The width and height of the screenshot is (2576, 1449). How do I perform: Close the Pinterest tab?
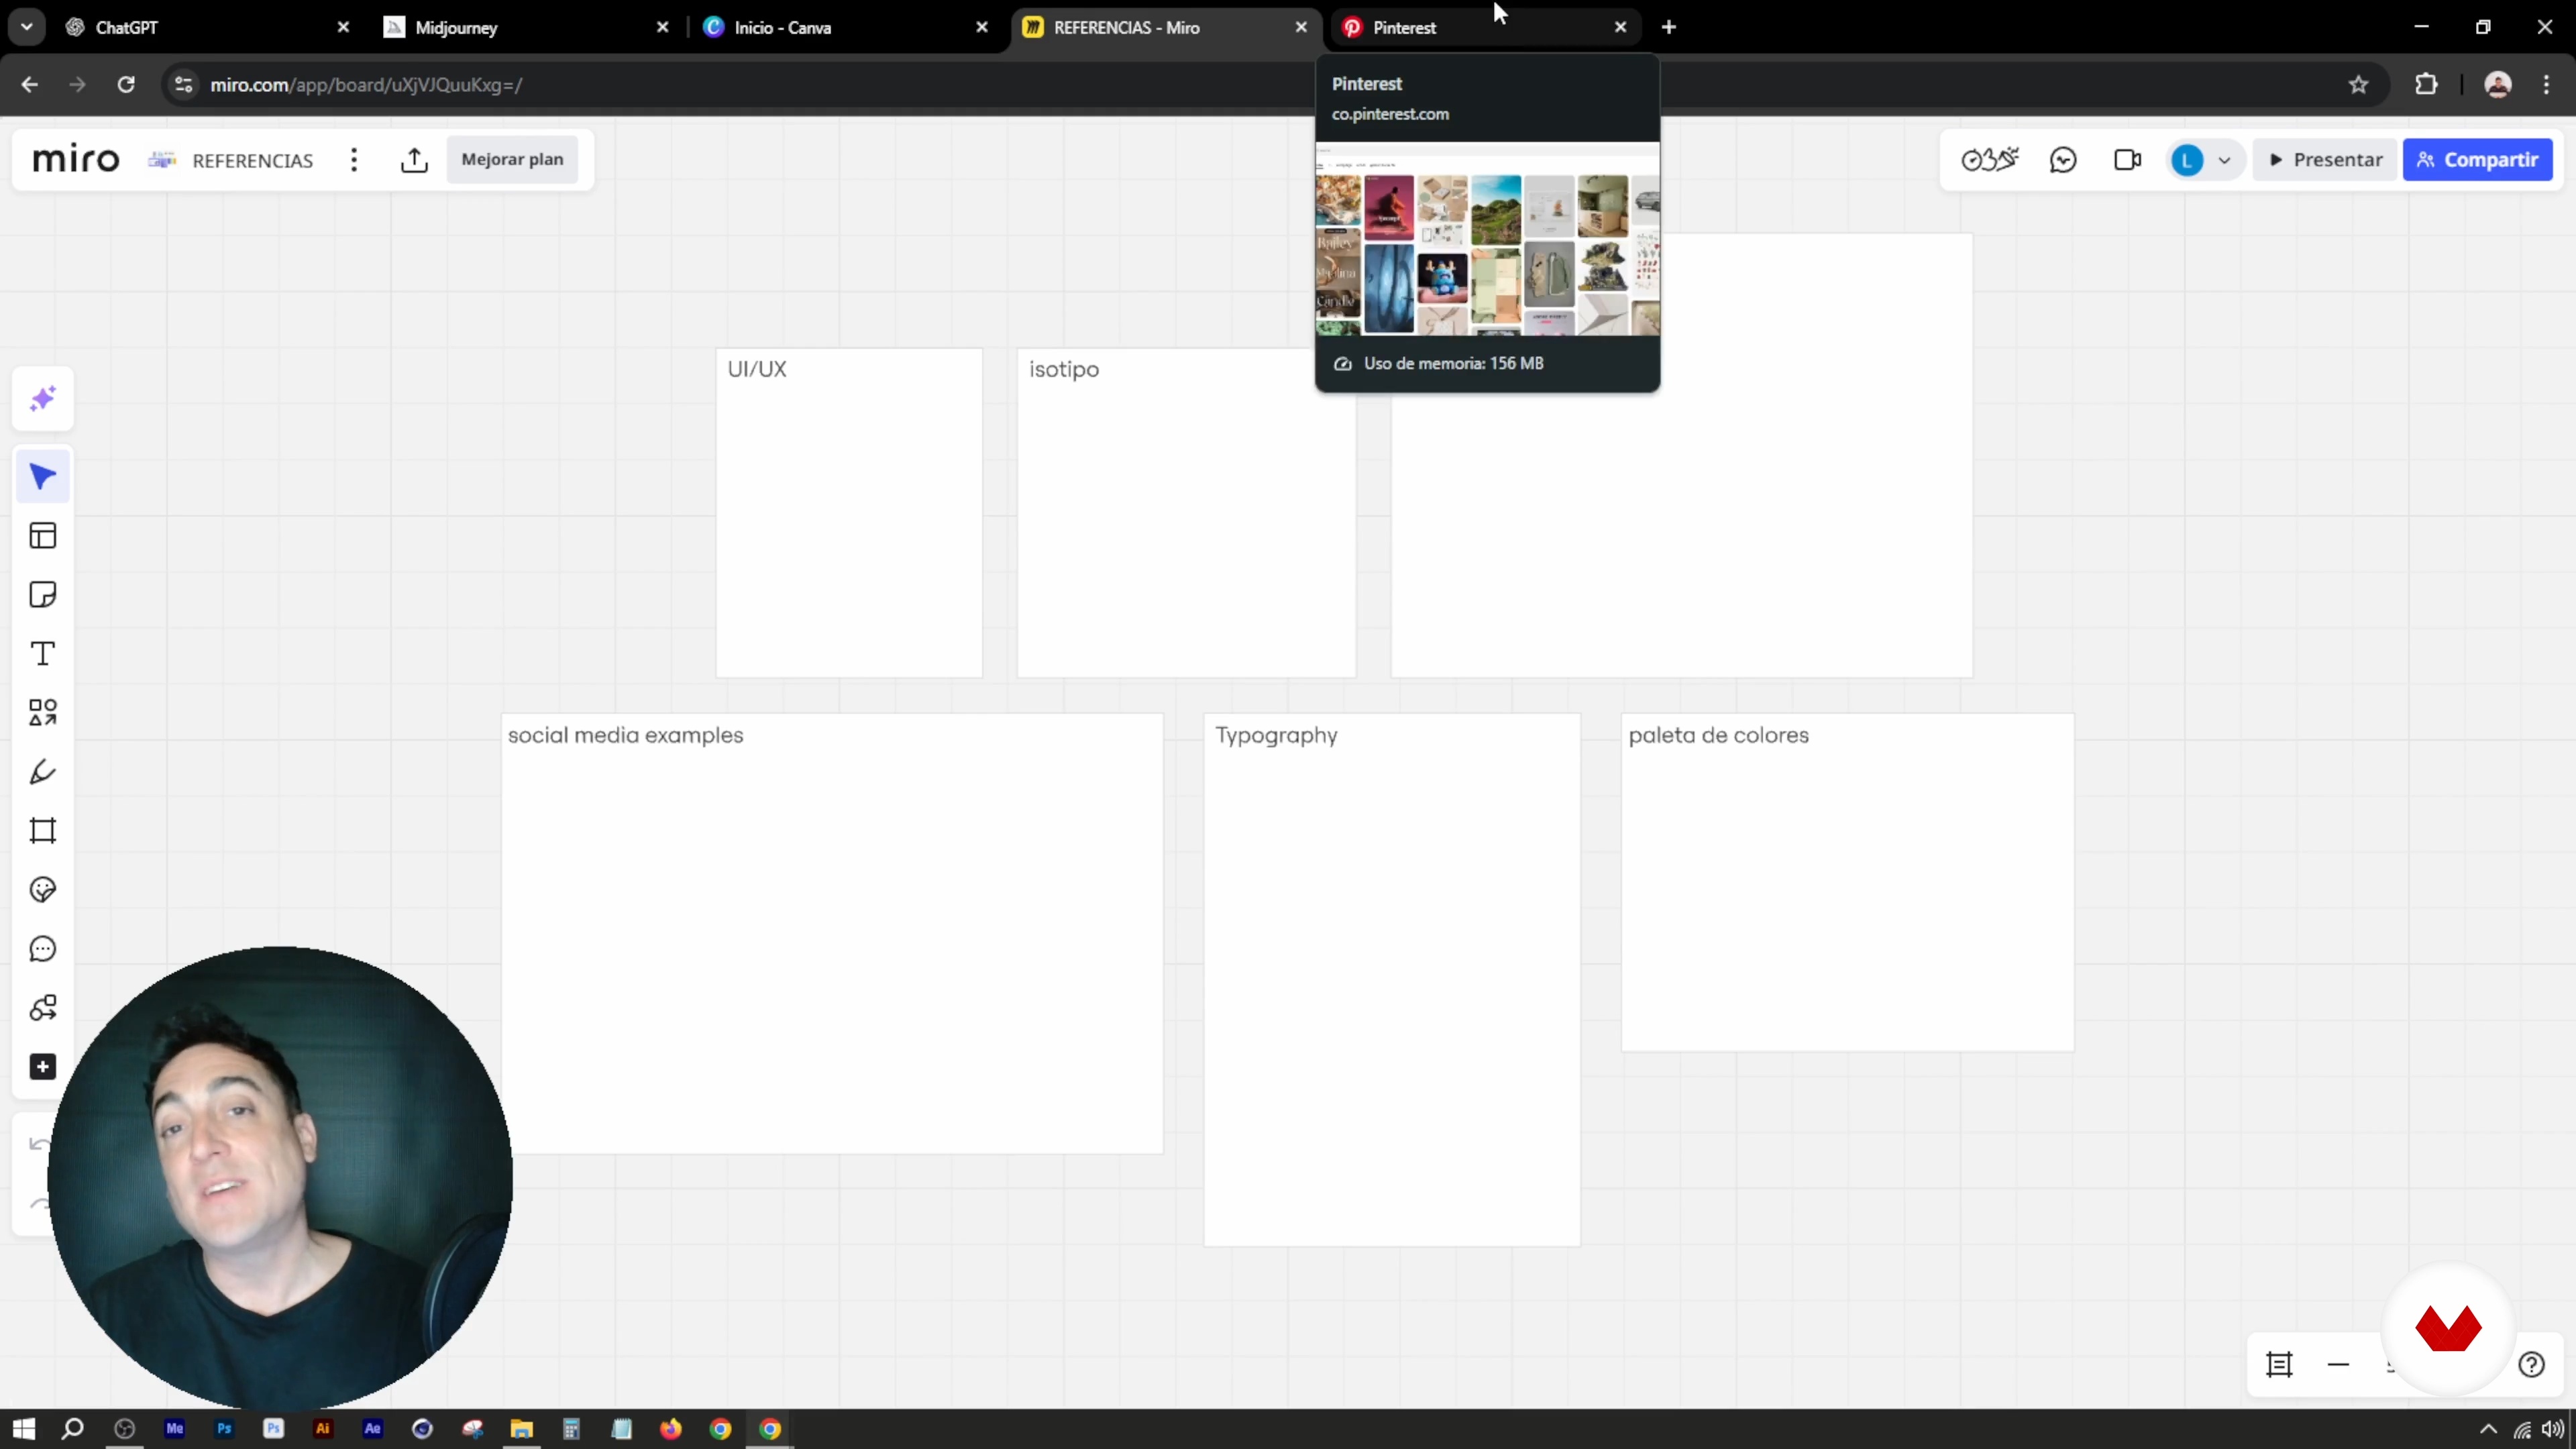(1621, 27)
